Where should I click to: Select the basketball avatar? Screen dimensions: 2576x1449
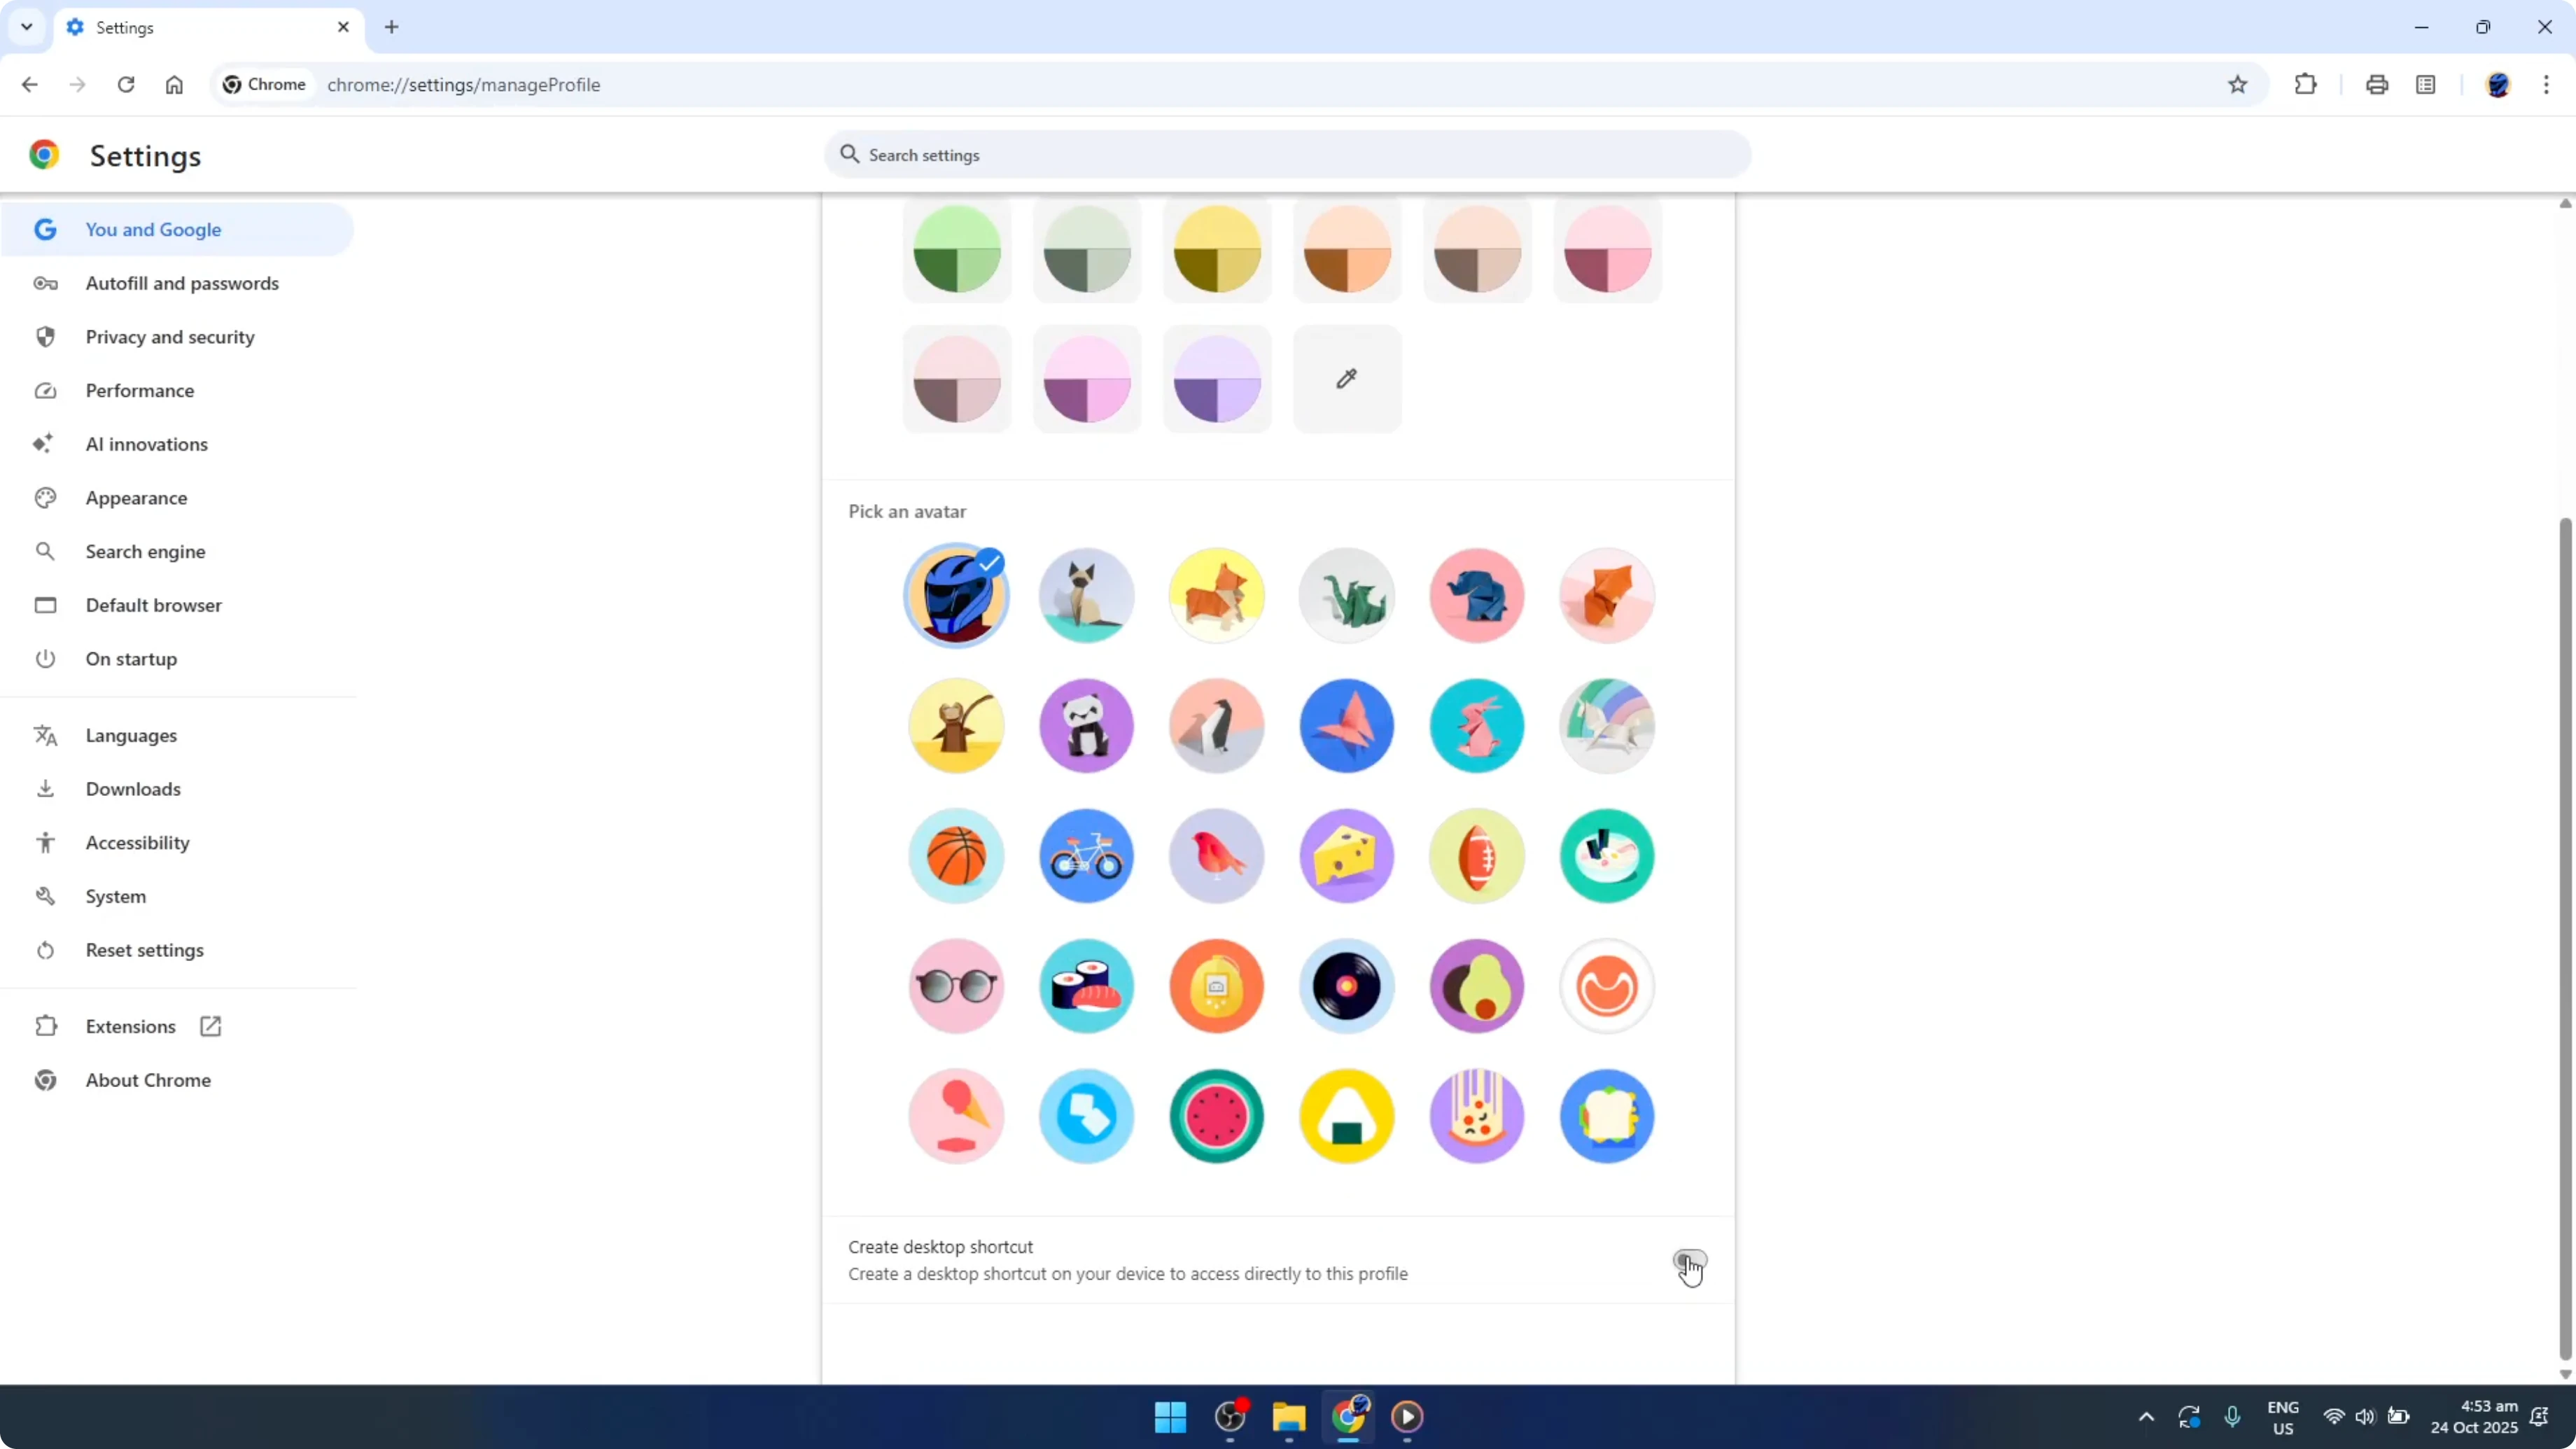click(955, 856)
